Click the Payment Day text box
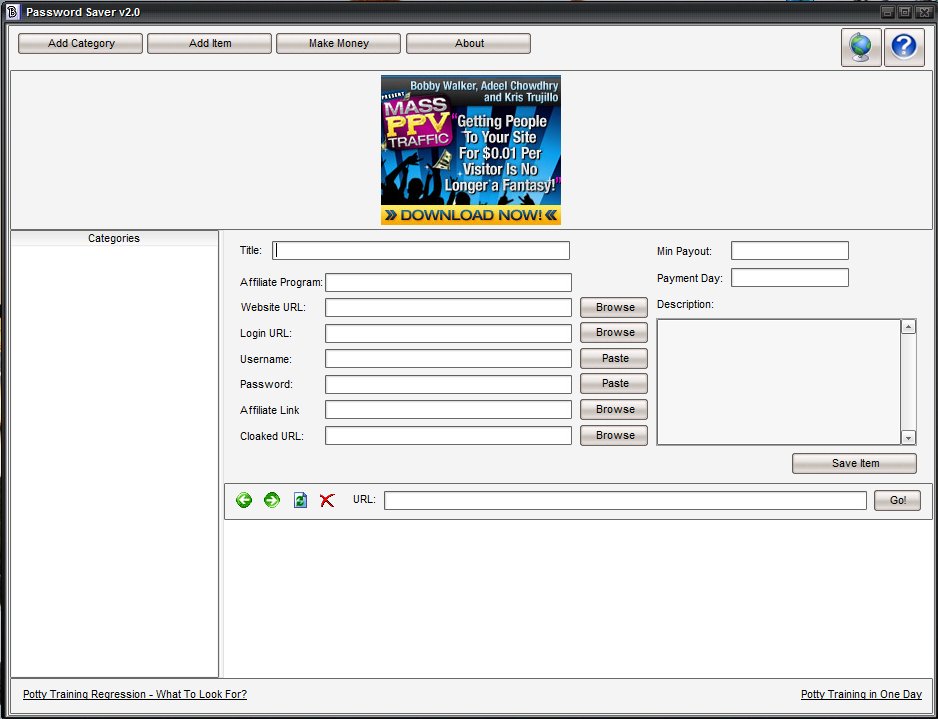This screenshot has width=938, height=719. click(x=790, y=278)
